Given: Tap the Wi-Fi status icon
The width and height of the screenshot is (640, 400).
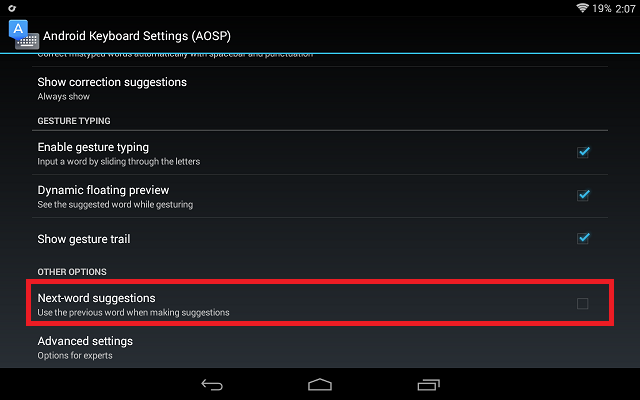Looking at the screenshot, I should (x=582, y=8).
